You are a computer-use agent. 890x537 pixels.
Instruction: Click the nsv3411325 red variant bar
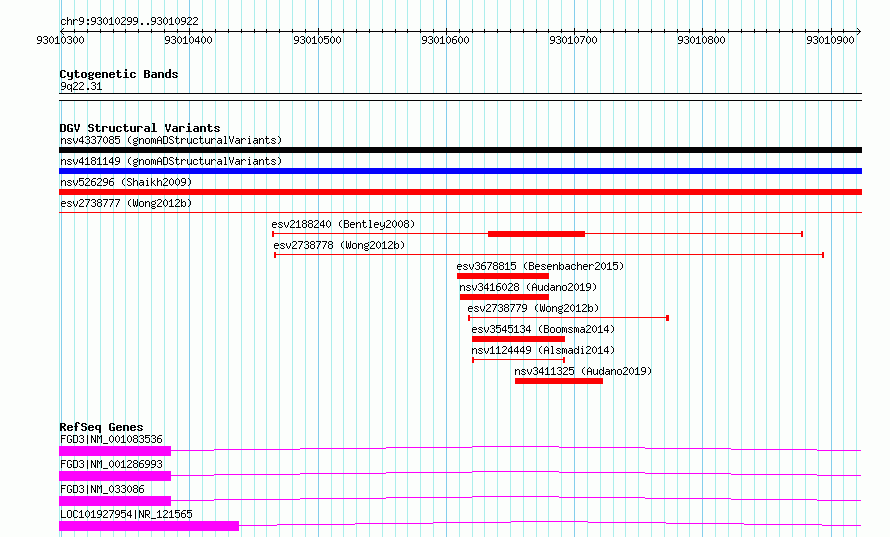click(x=559, y=381)
